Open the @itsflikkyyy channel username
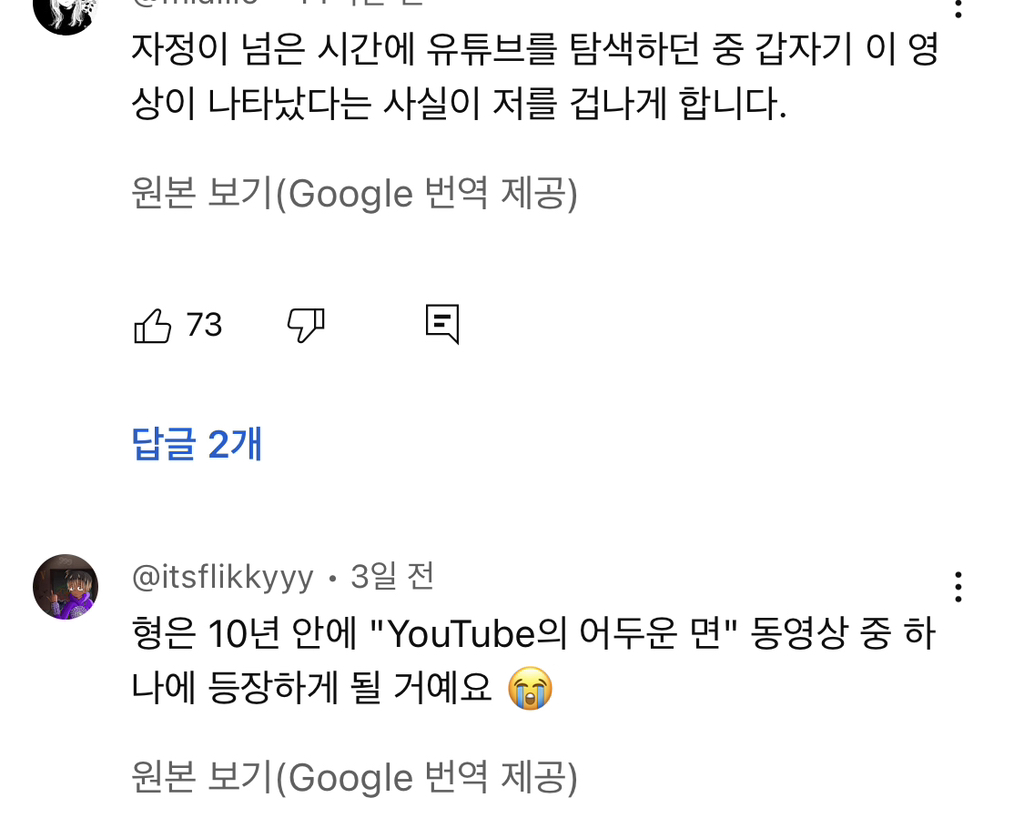 pos(222,577)
